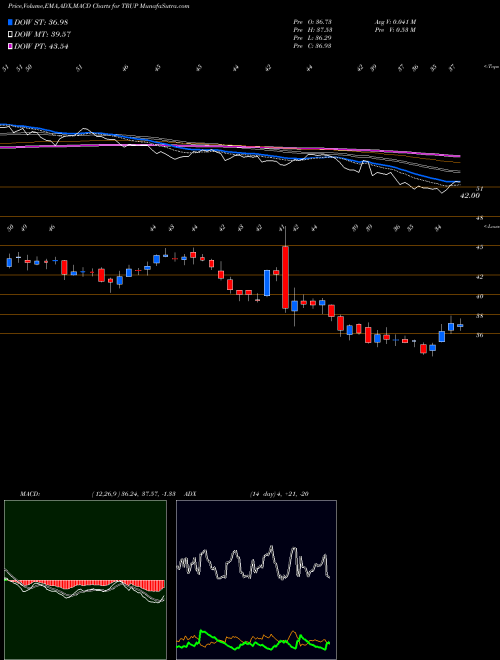The width and height of the screenshot is (500, 660).
Task: Click the blue DOW ST legend swatch
Action: [10, 22]
